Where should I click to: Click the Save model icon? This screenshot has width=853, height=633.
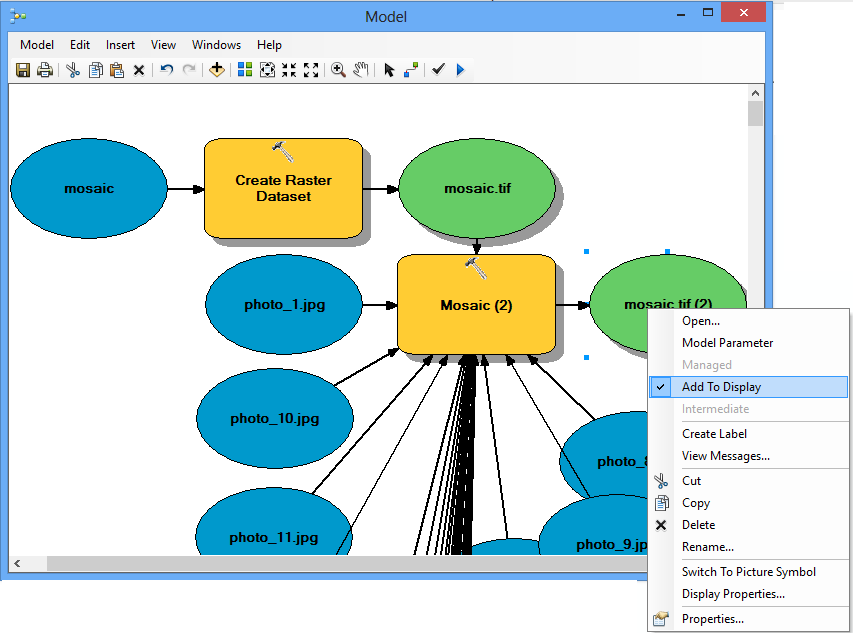(23, 70)
